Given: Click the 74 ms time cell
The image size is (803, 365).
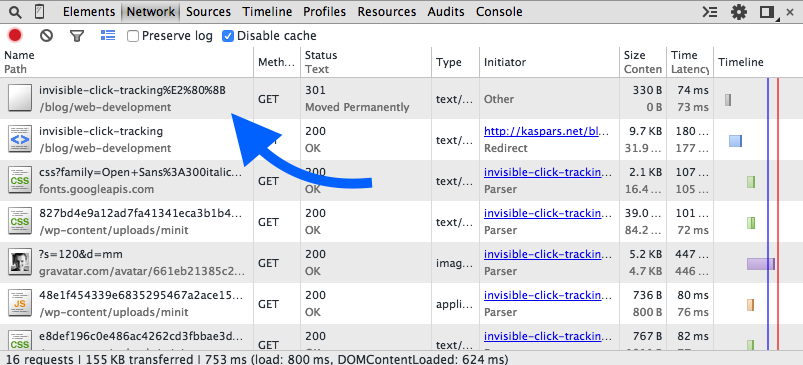Looking at the screenshot, I should point(693,91).
